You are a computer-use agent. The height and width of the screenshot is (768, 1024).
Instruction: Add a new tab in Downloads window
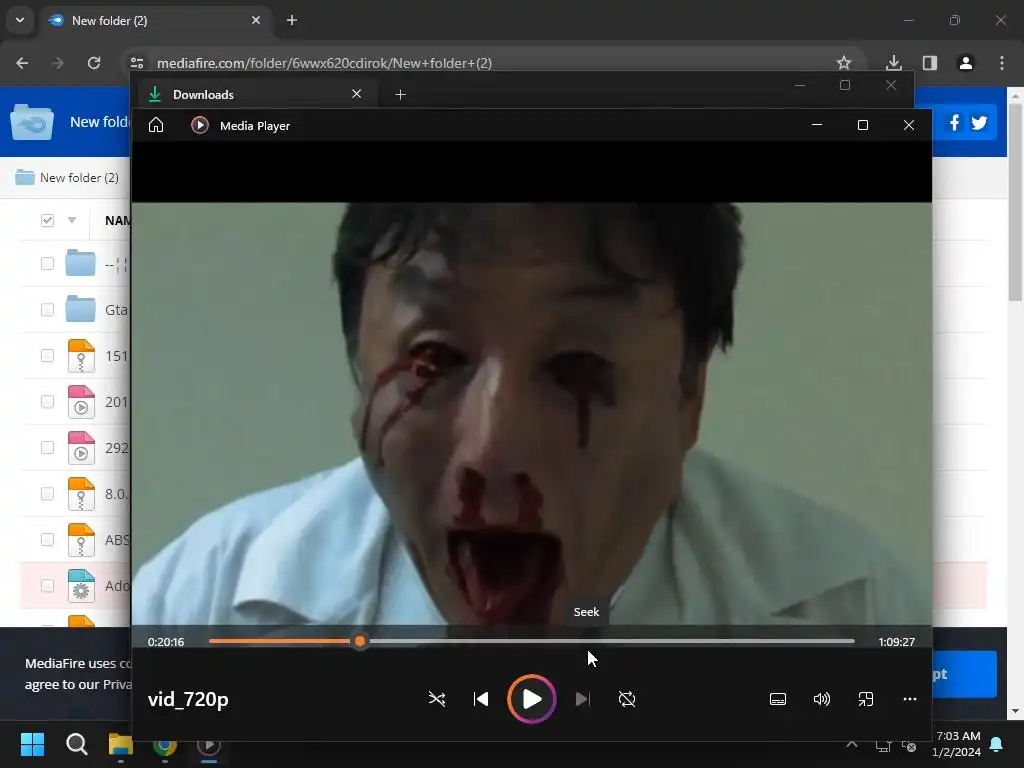[x=400, y=95]
